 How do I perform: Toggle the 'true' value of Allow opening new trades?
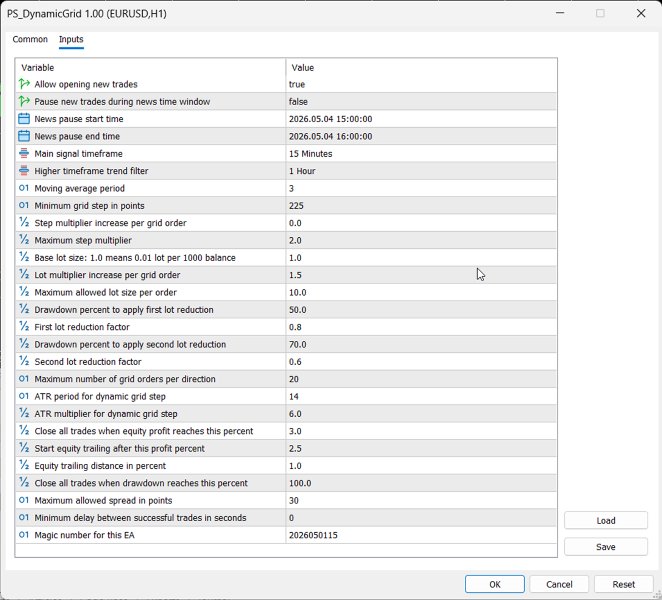[297, 84]
